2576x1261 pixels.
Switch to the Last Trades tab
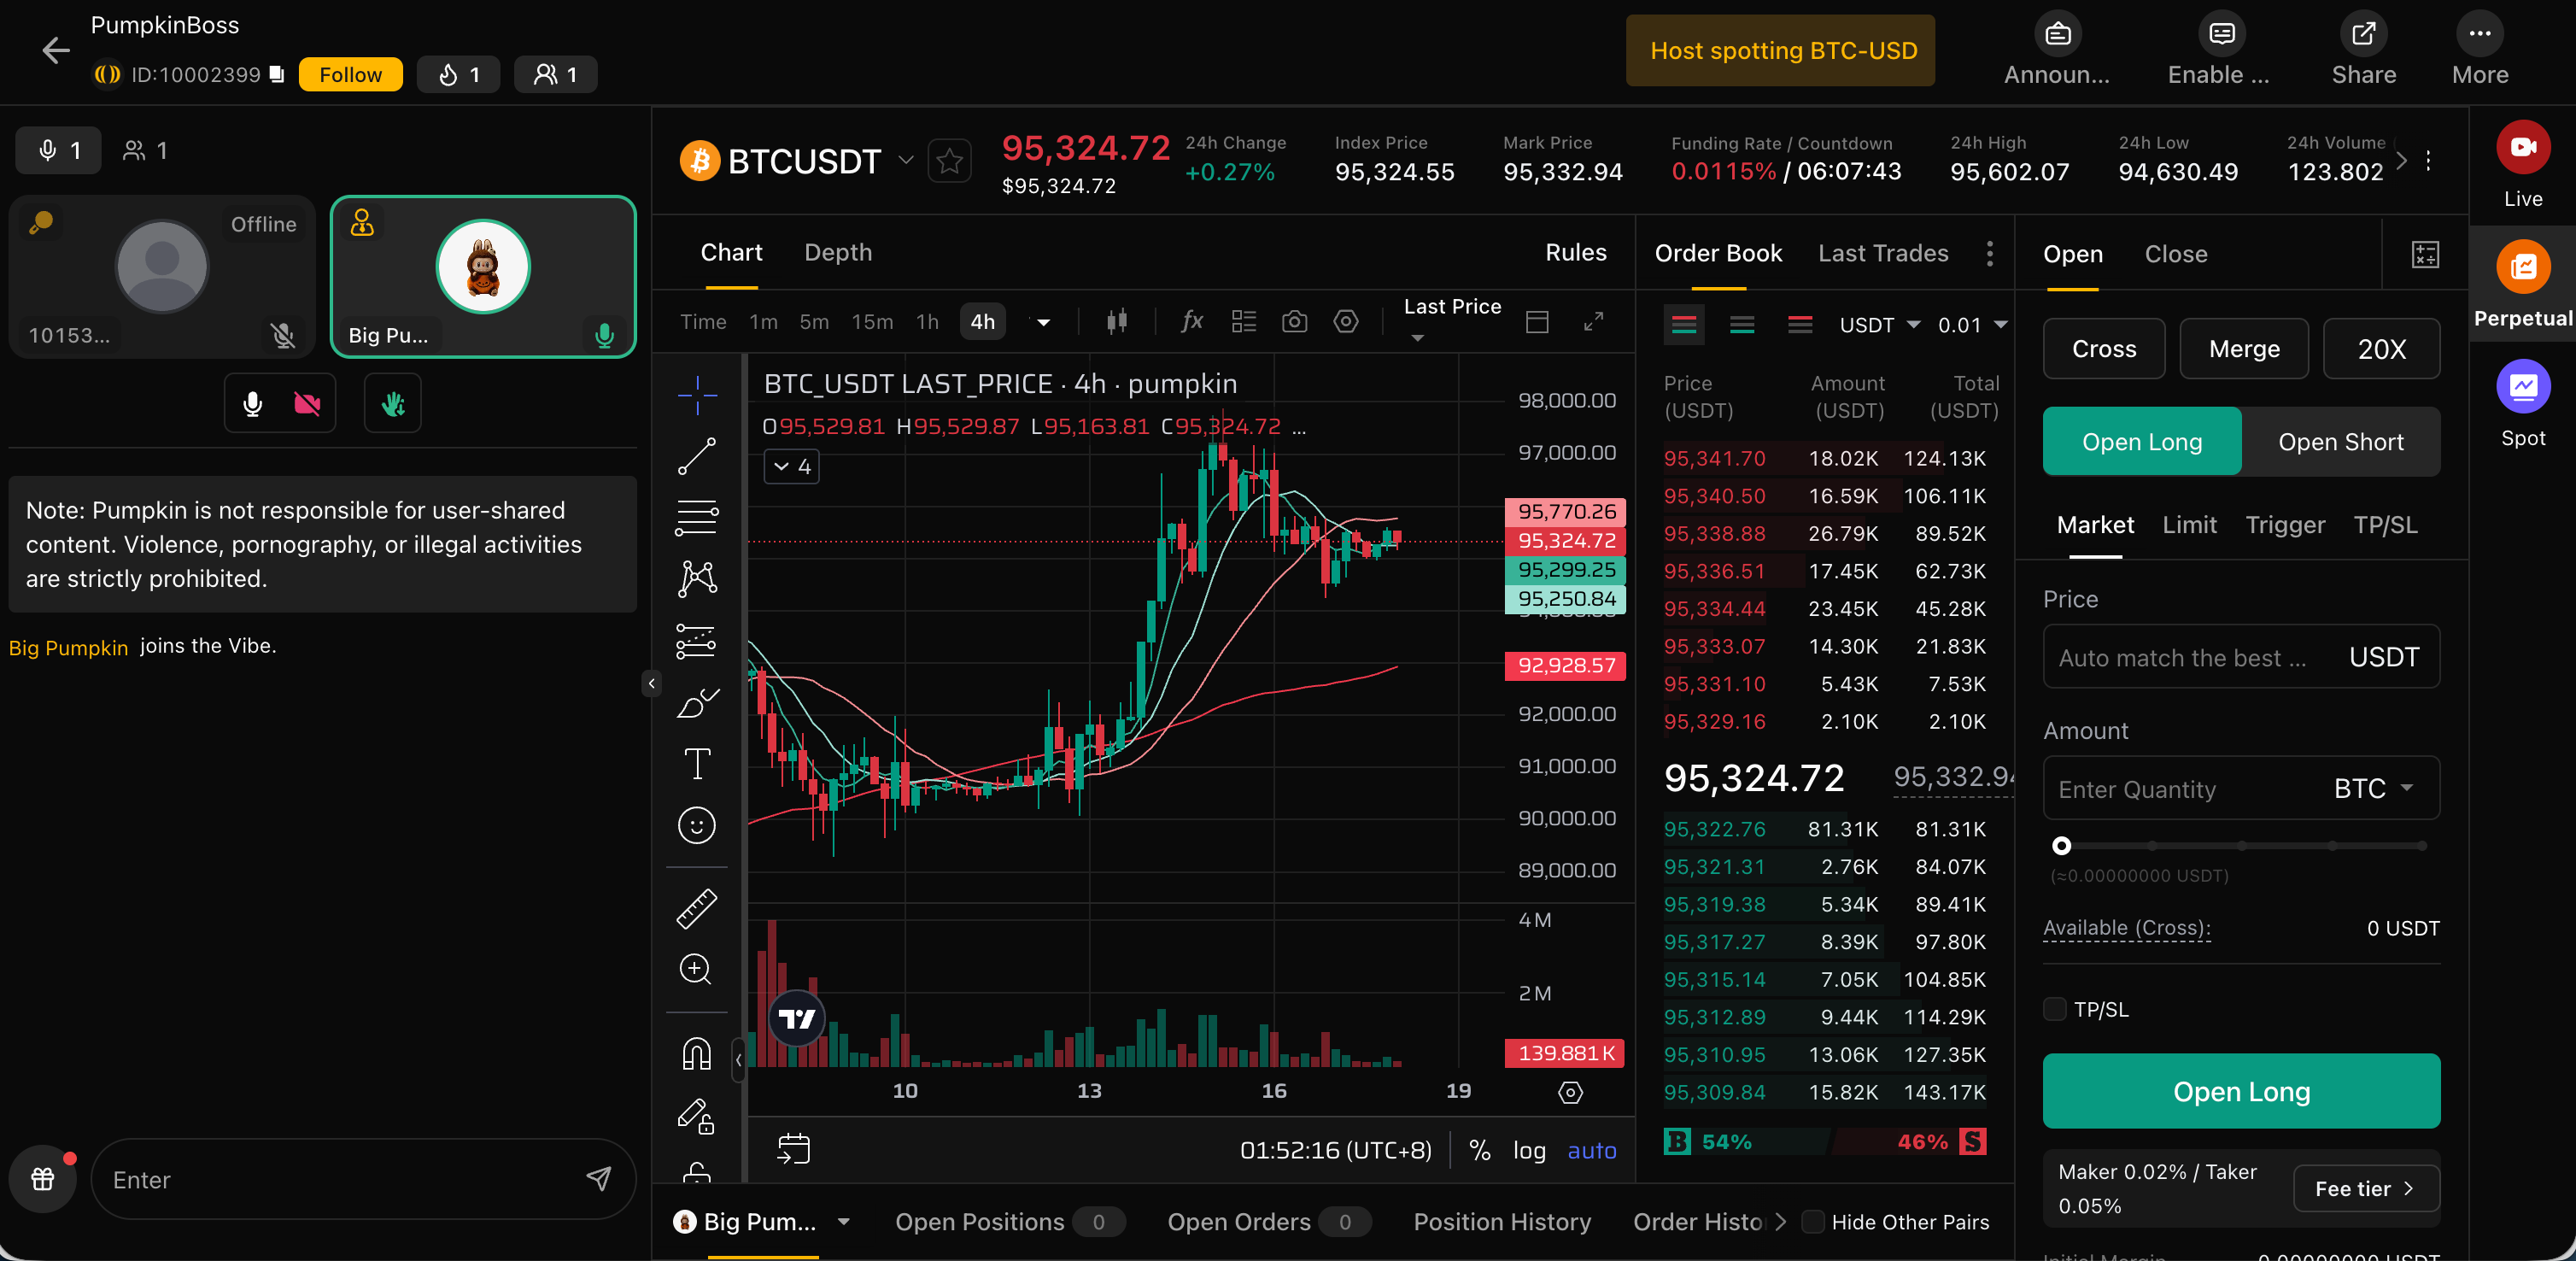(1882, 254)
